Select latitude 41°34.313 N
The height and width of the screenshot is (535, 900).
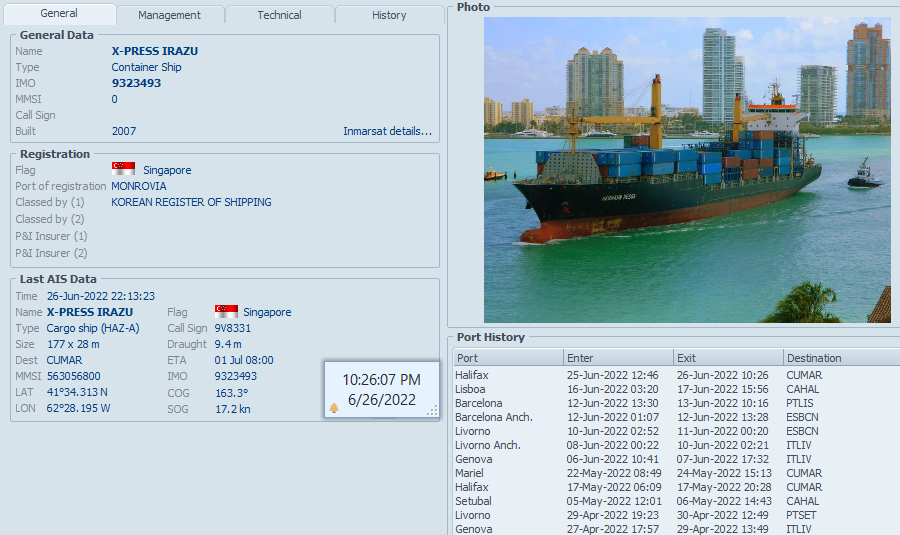(77, 392)
